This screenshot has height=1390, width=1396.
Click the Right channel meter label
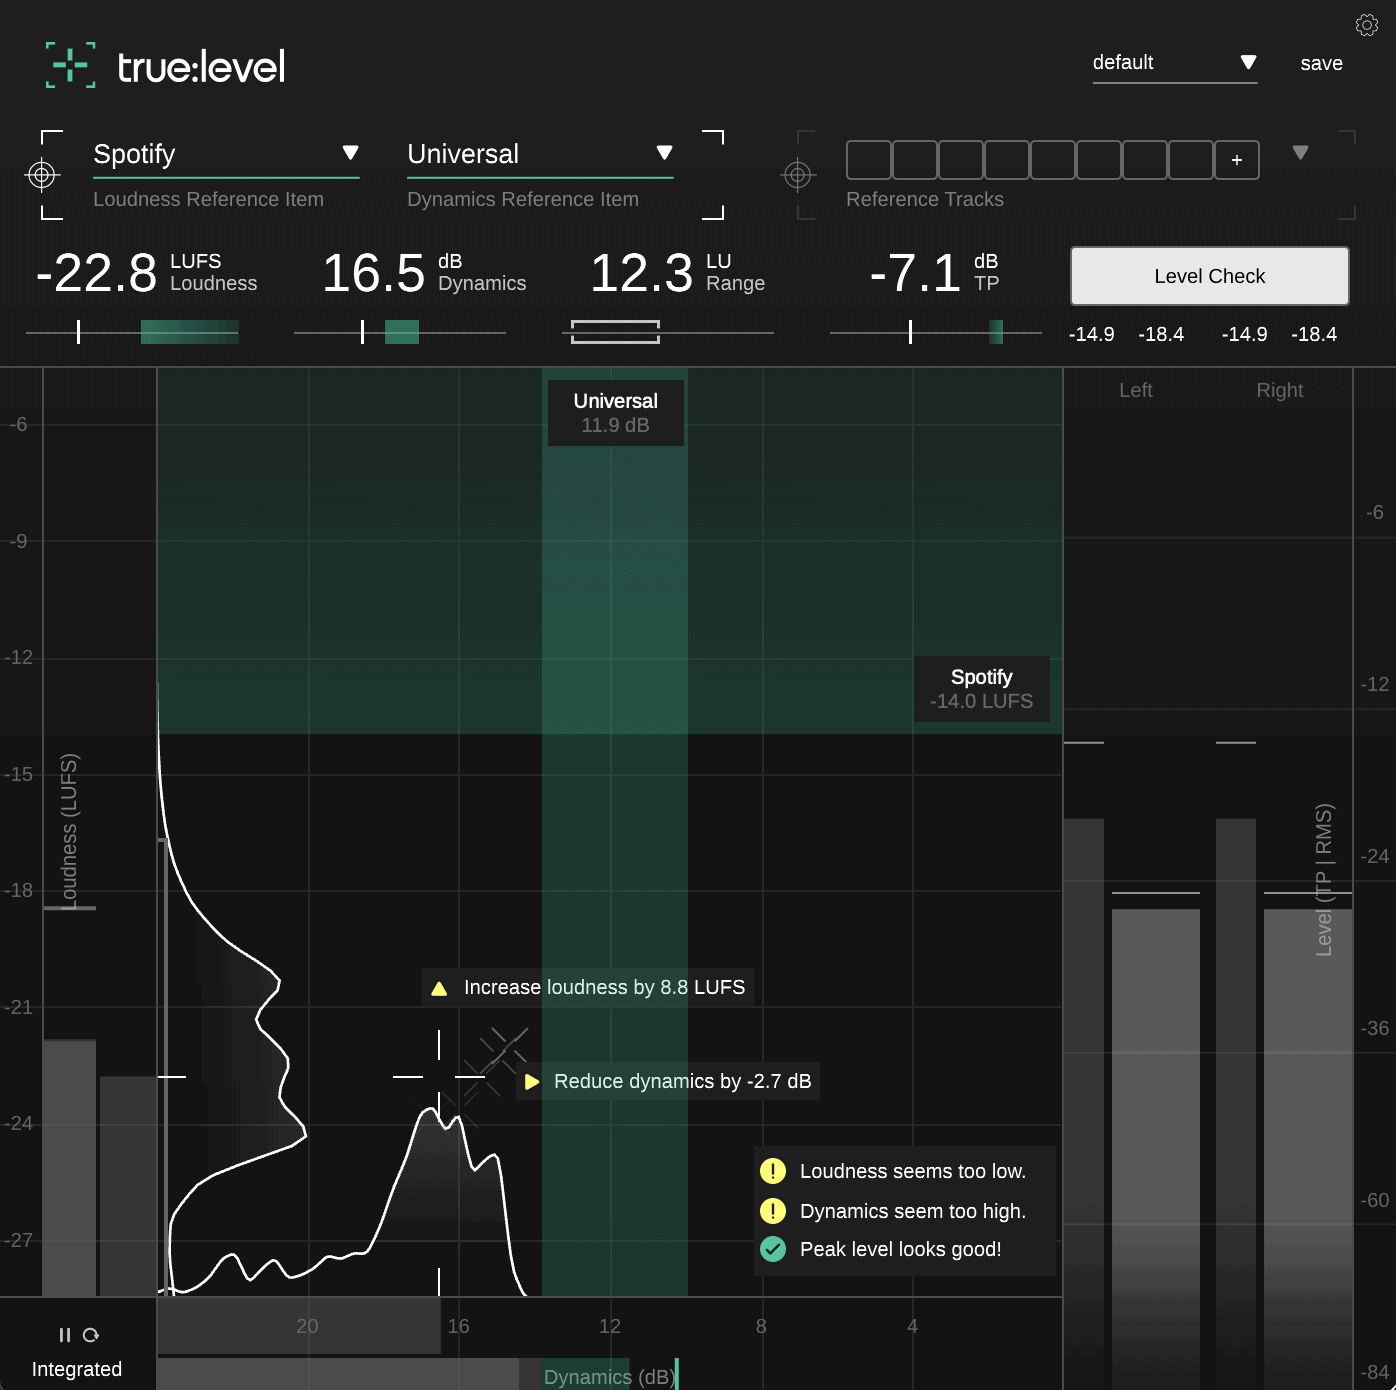coord(1280,390)
